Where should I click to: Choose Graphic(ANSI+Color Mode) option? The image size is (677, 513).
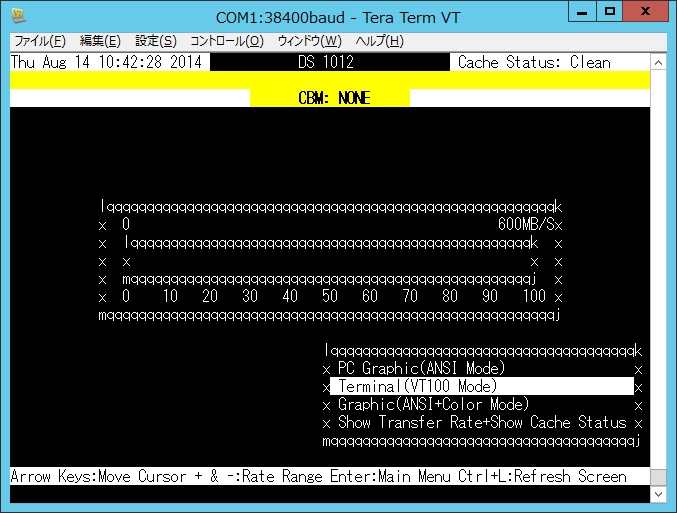click(433, 404)
